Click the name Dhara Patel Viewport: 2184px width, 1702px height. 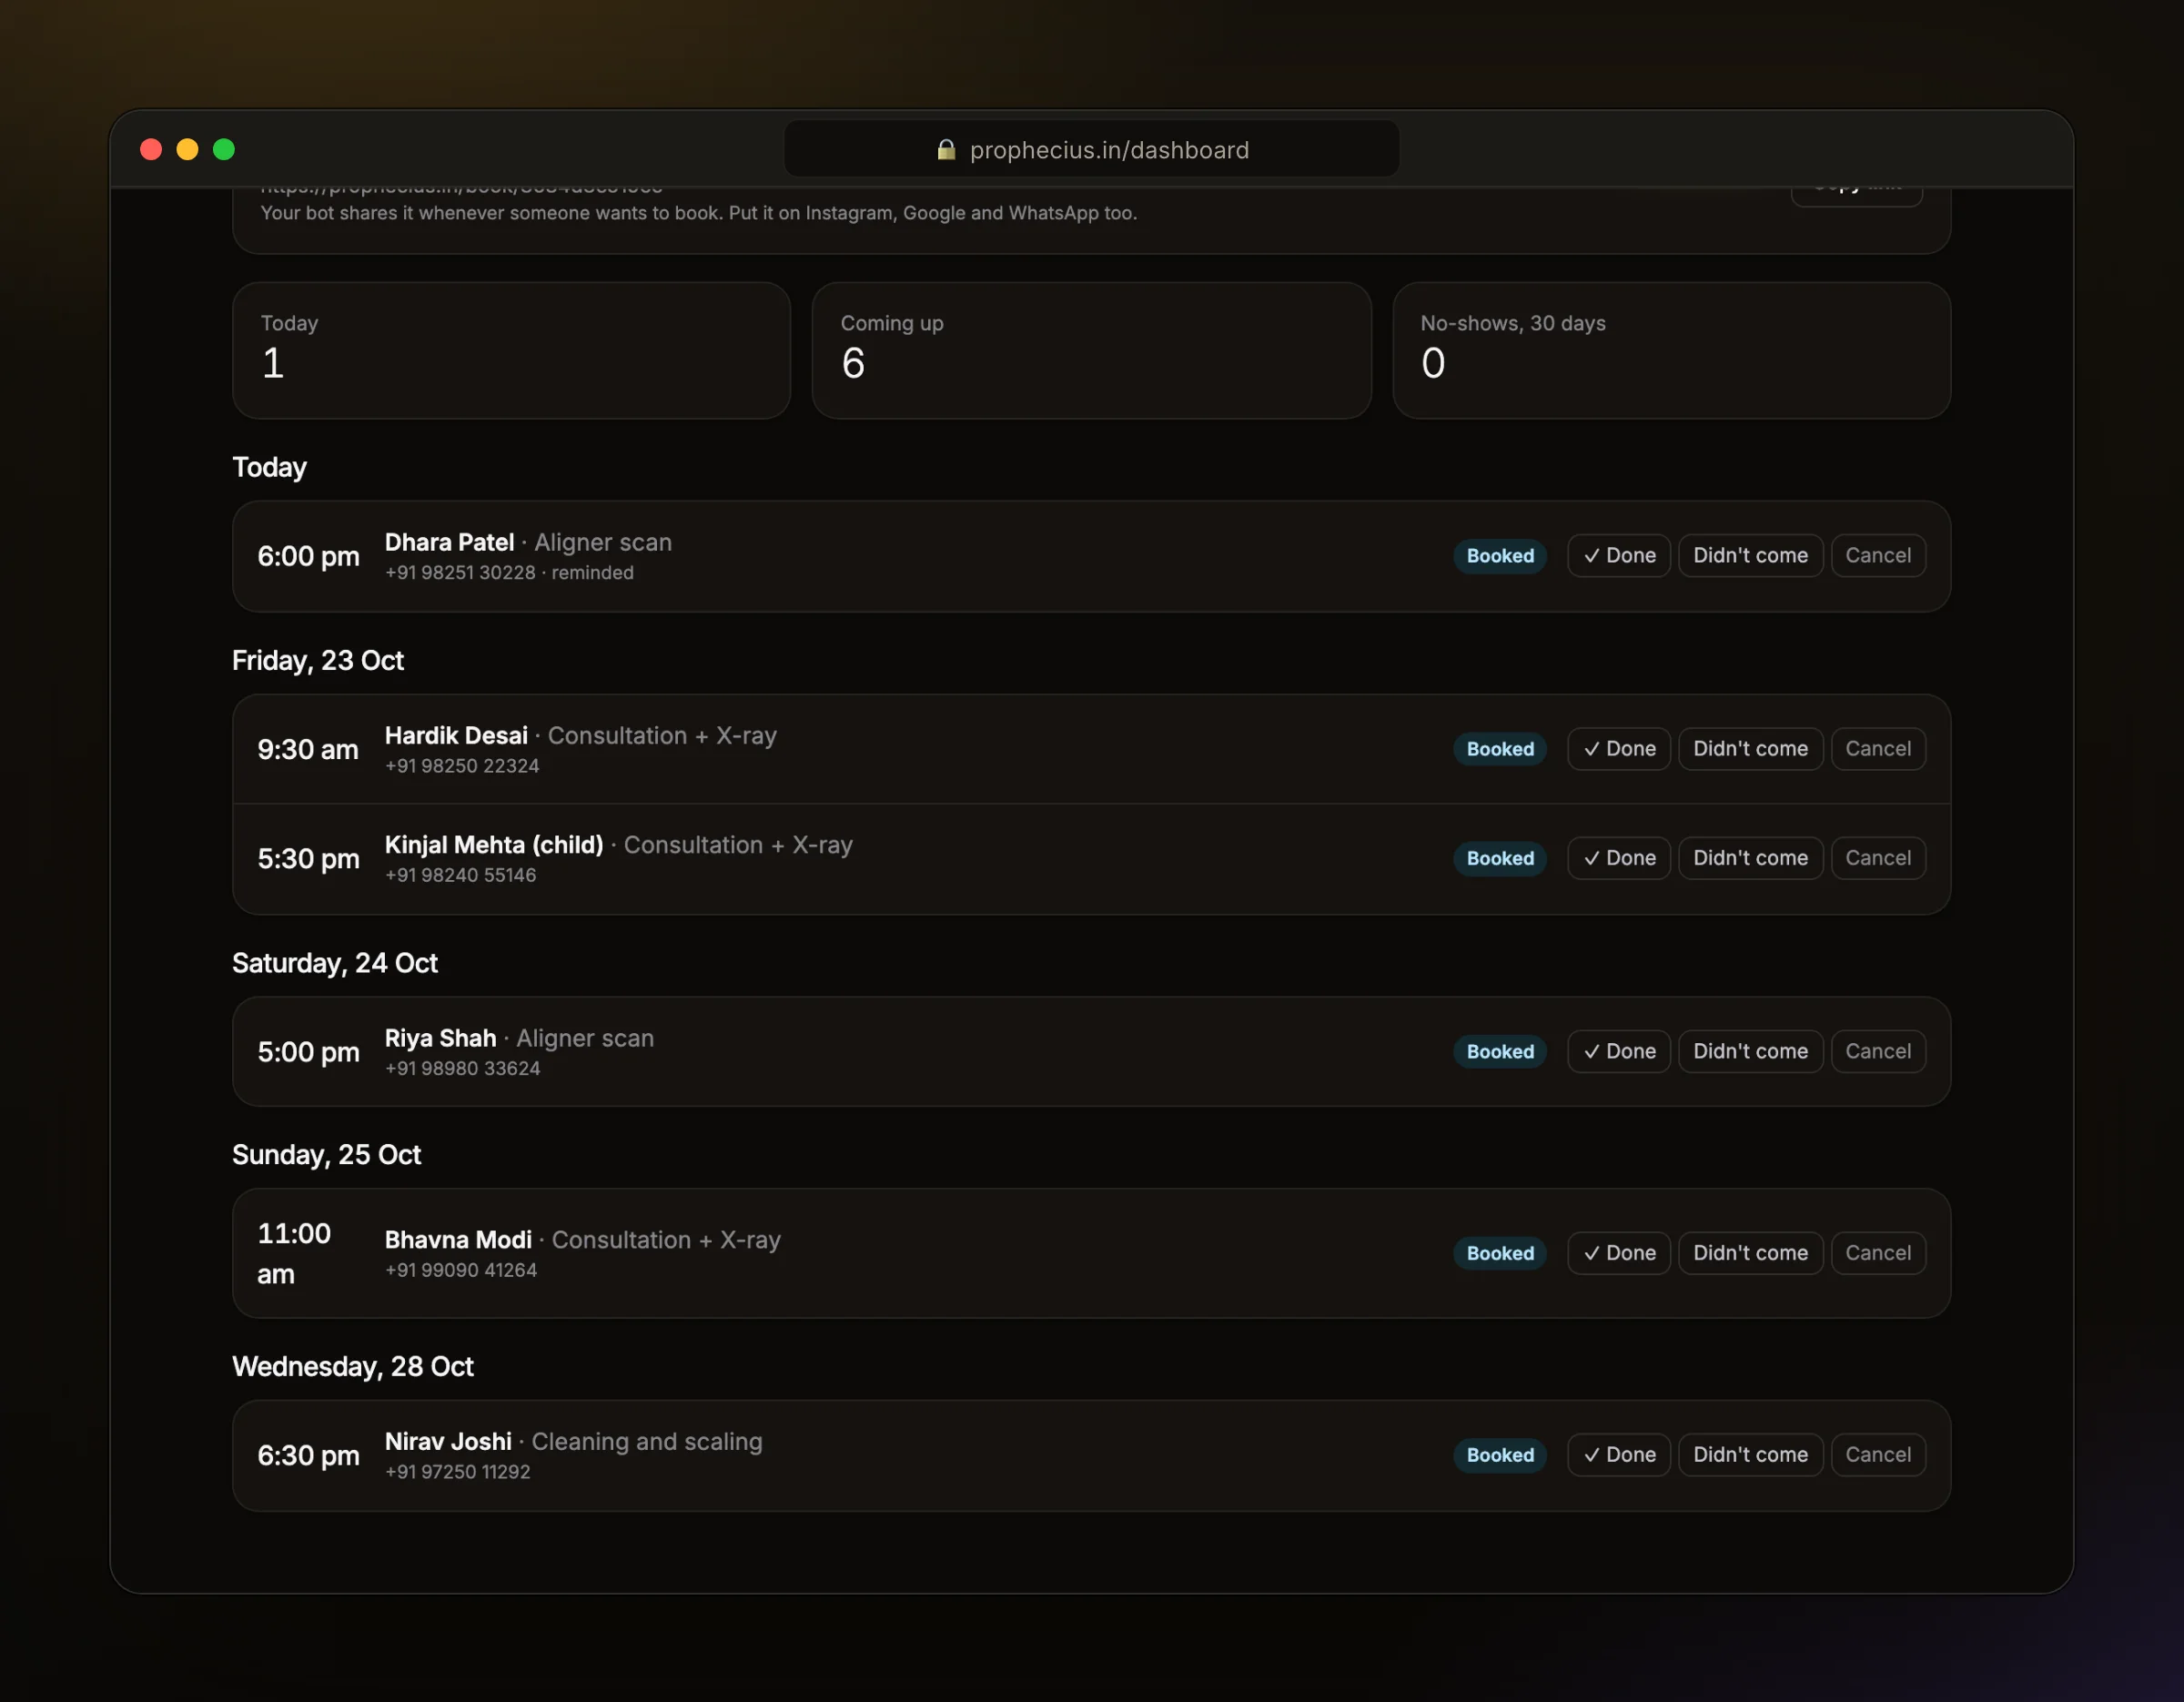[449, 542]
